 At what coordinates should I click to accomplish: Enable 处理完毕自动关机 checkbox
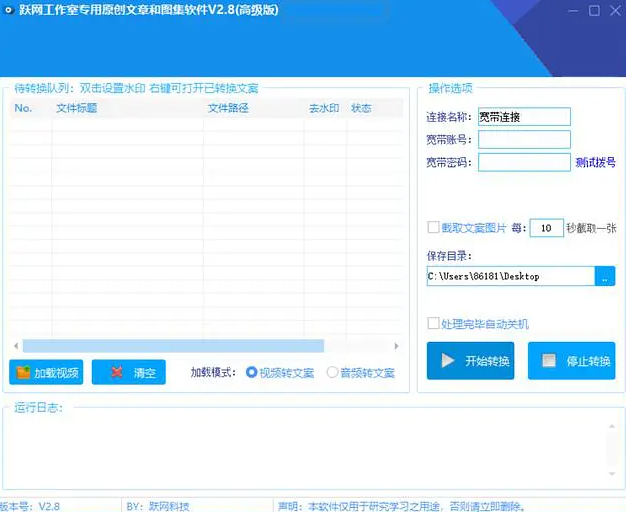pos(433,323)
